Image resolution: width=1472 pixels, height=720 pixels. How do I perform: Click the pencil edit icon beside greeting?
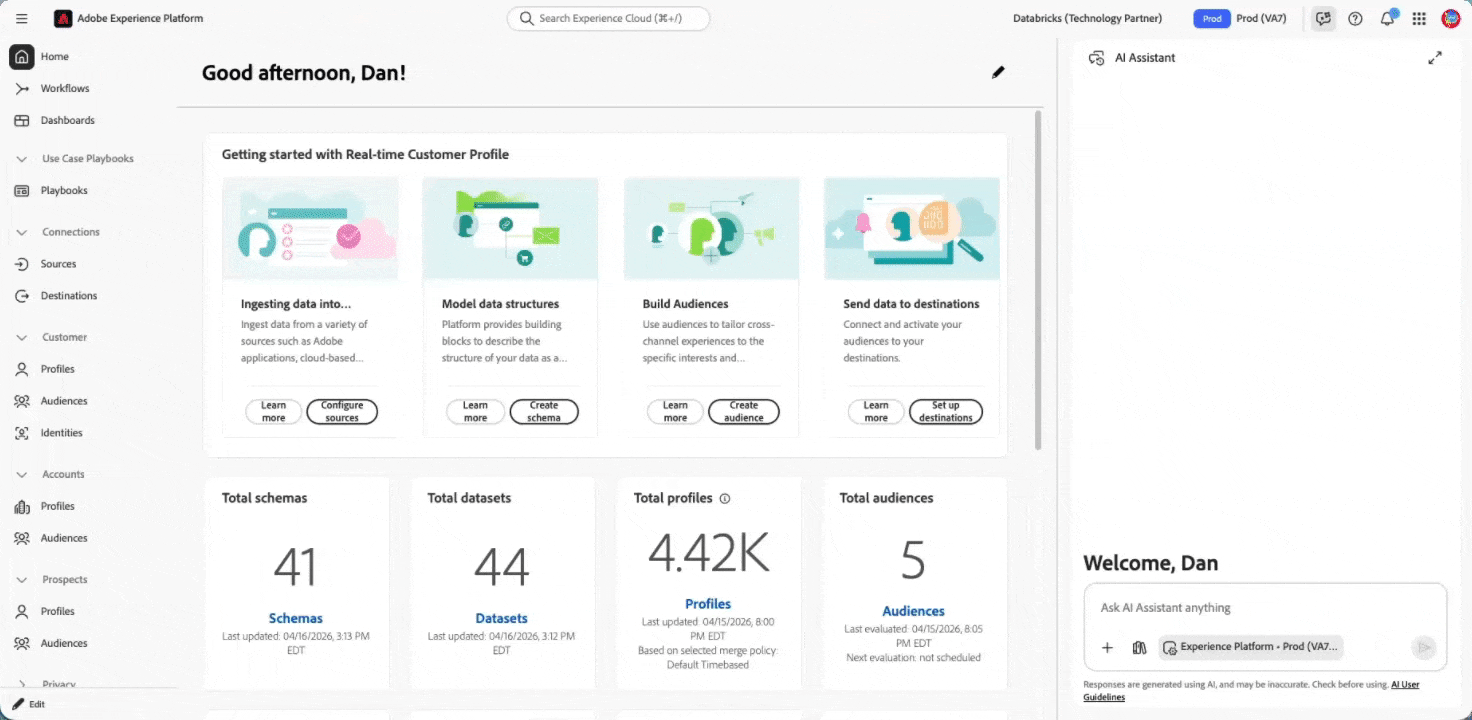998,72
